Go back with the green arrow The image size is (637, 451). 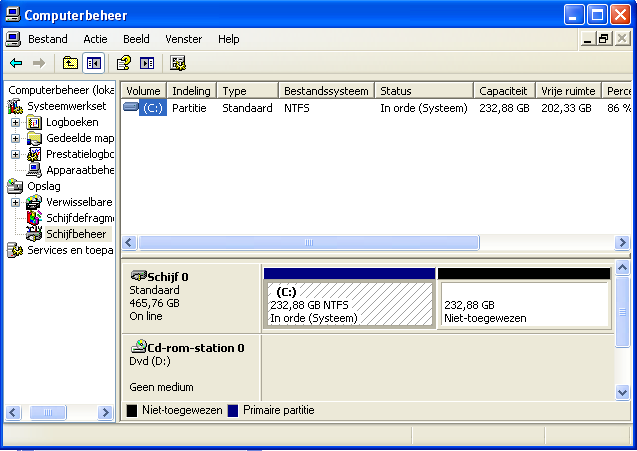16,63
